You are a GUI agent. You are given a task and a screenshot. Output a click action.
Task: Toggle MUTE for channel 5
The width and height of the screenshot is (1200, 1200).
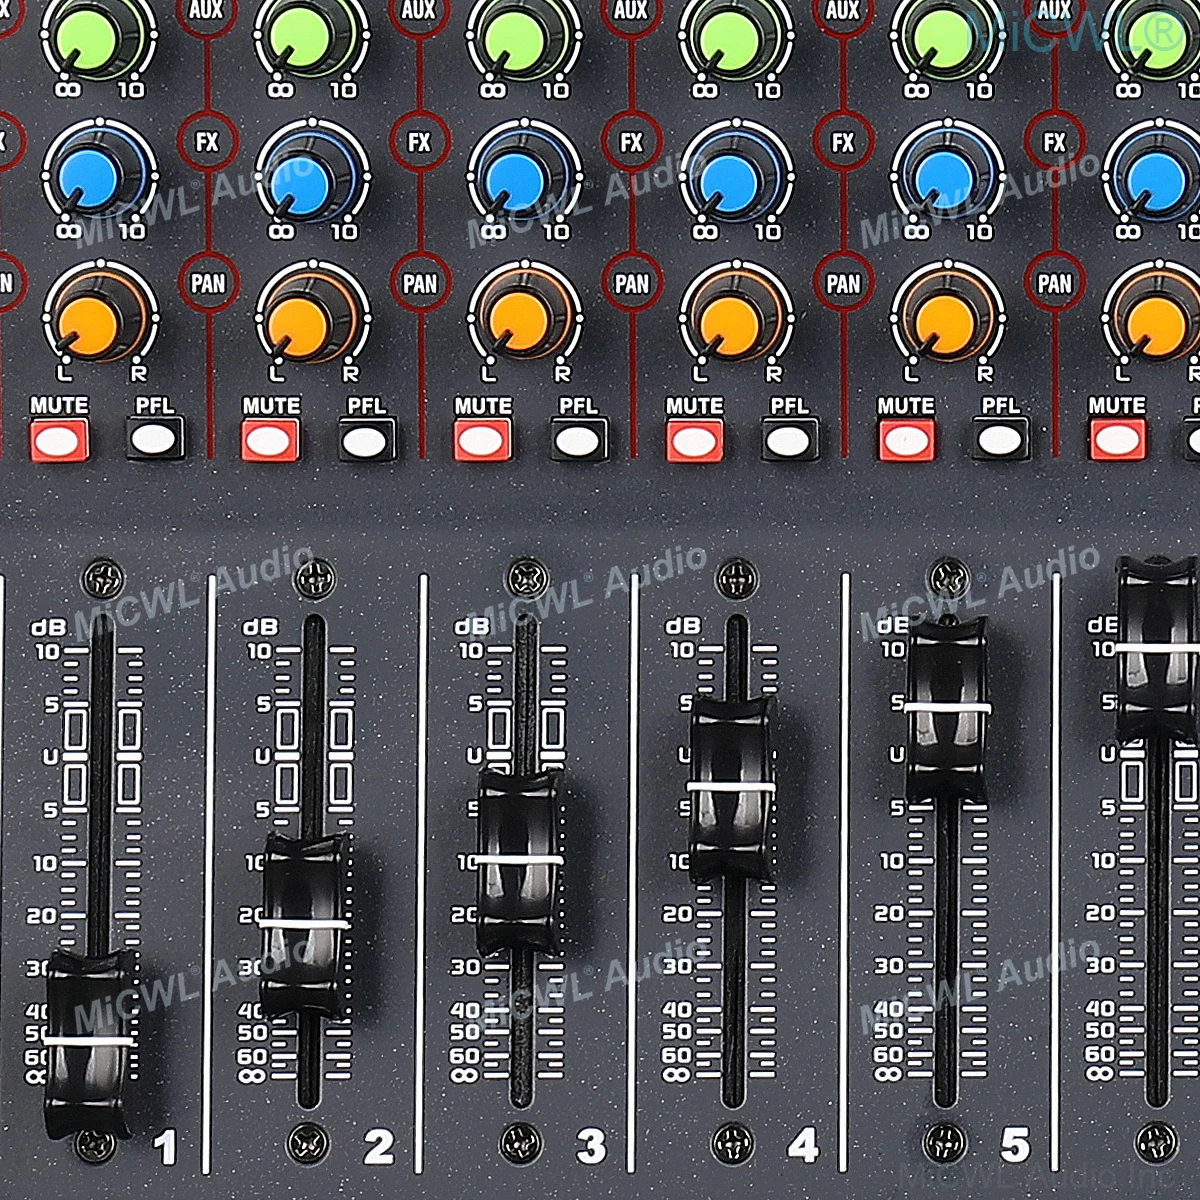(907, 439)
